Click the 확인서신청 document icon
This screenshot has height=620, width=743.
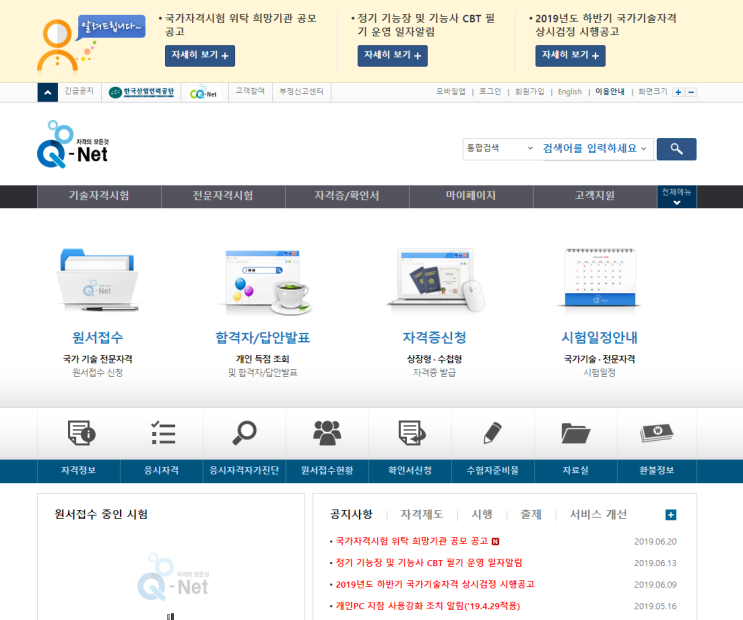coord(412,433)
